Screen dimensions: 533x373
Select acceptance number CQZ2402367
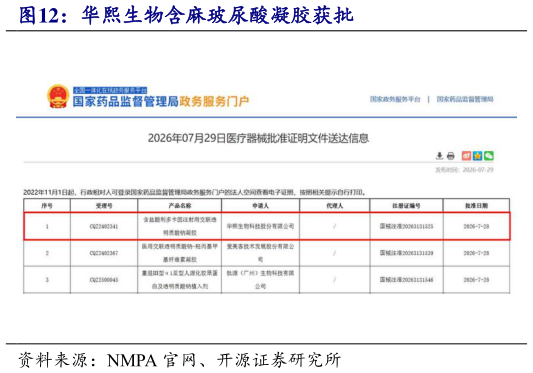coord(104,253)
